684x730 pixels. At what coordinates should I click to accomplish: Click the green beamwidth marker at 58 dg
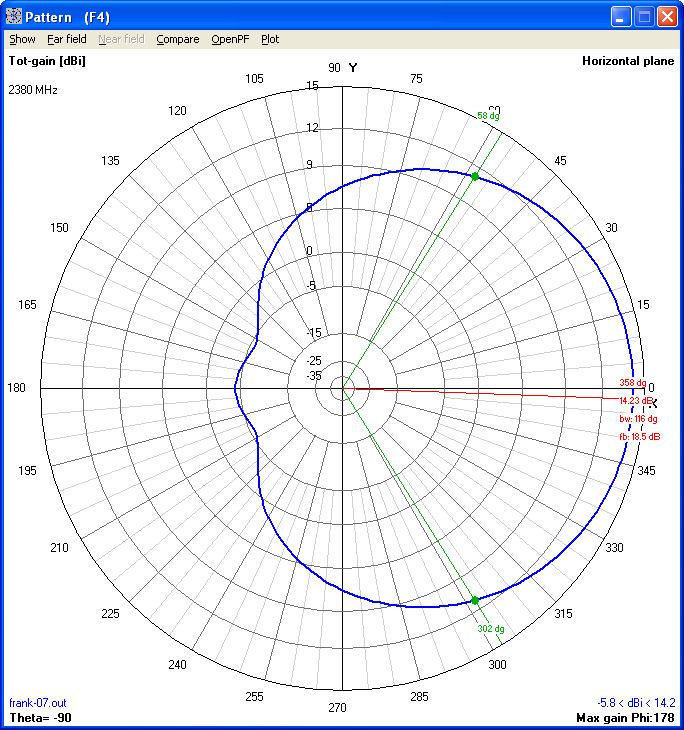475,176
